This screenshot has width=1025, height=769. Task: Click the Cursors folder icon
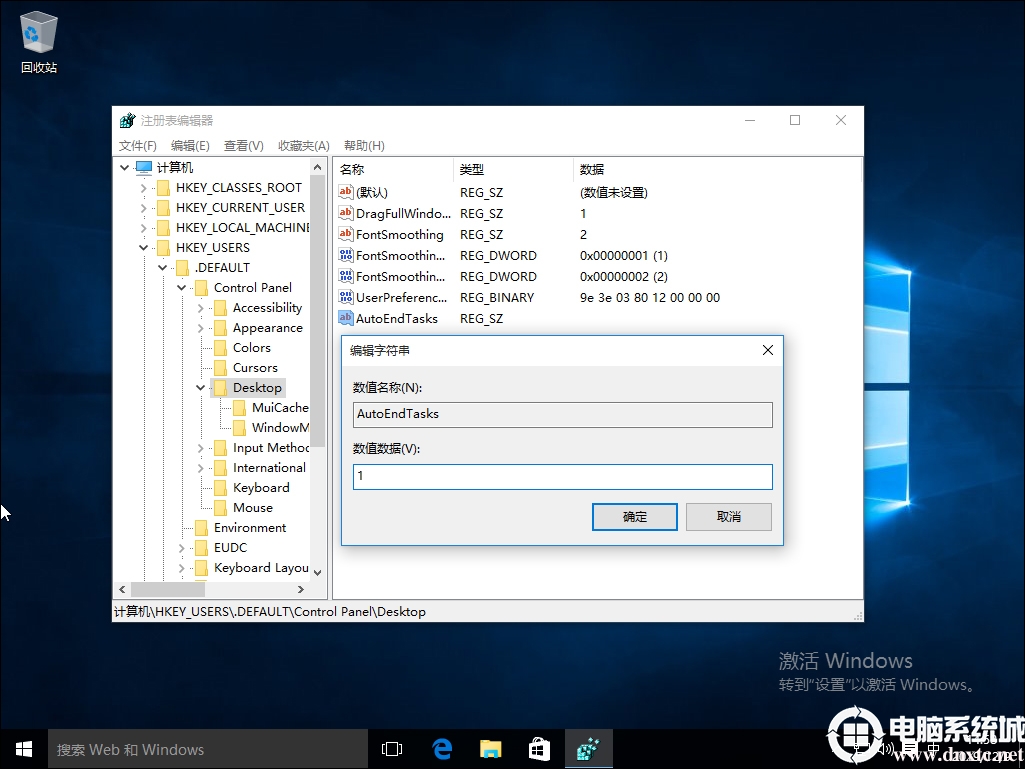click(x=220, y=367)
